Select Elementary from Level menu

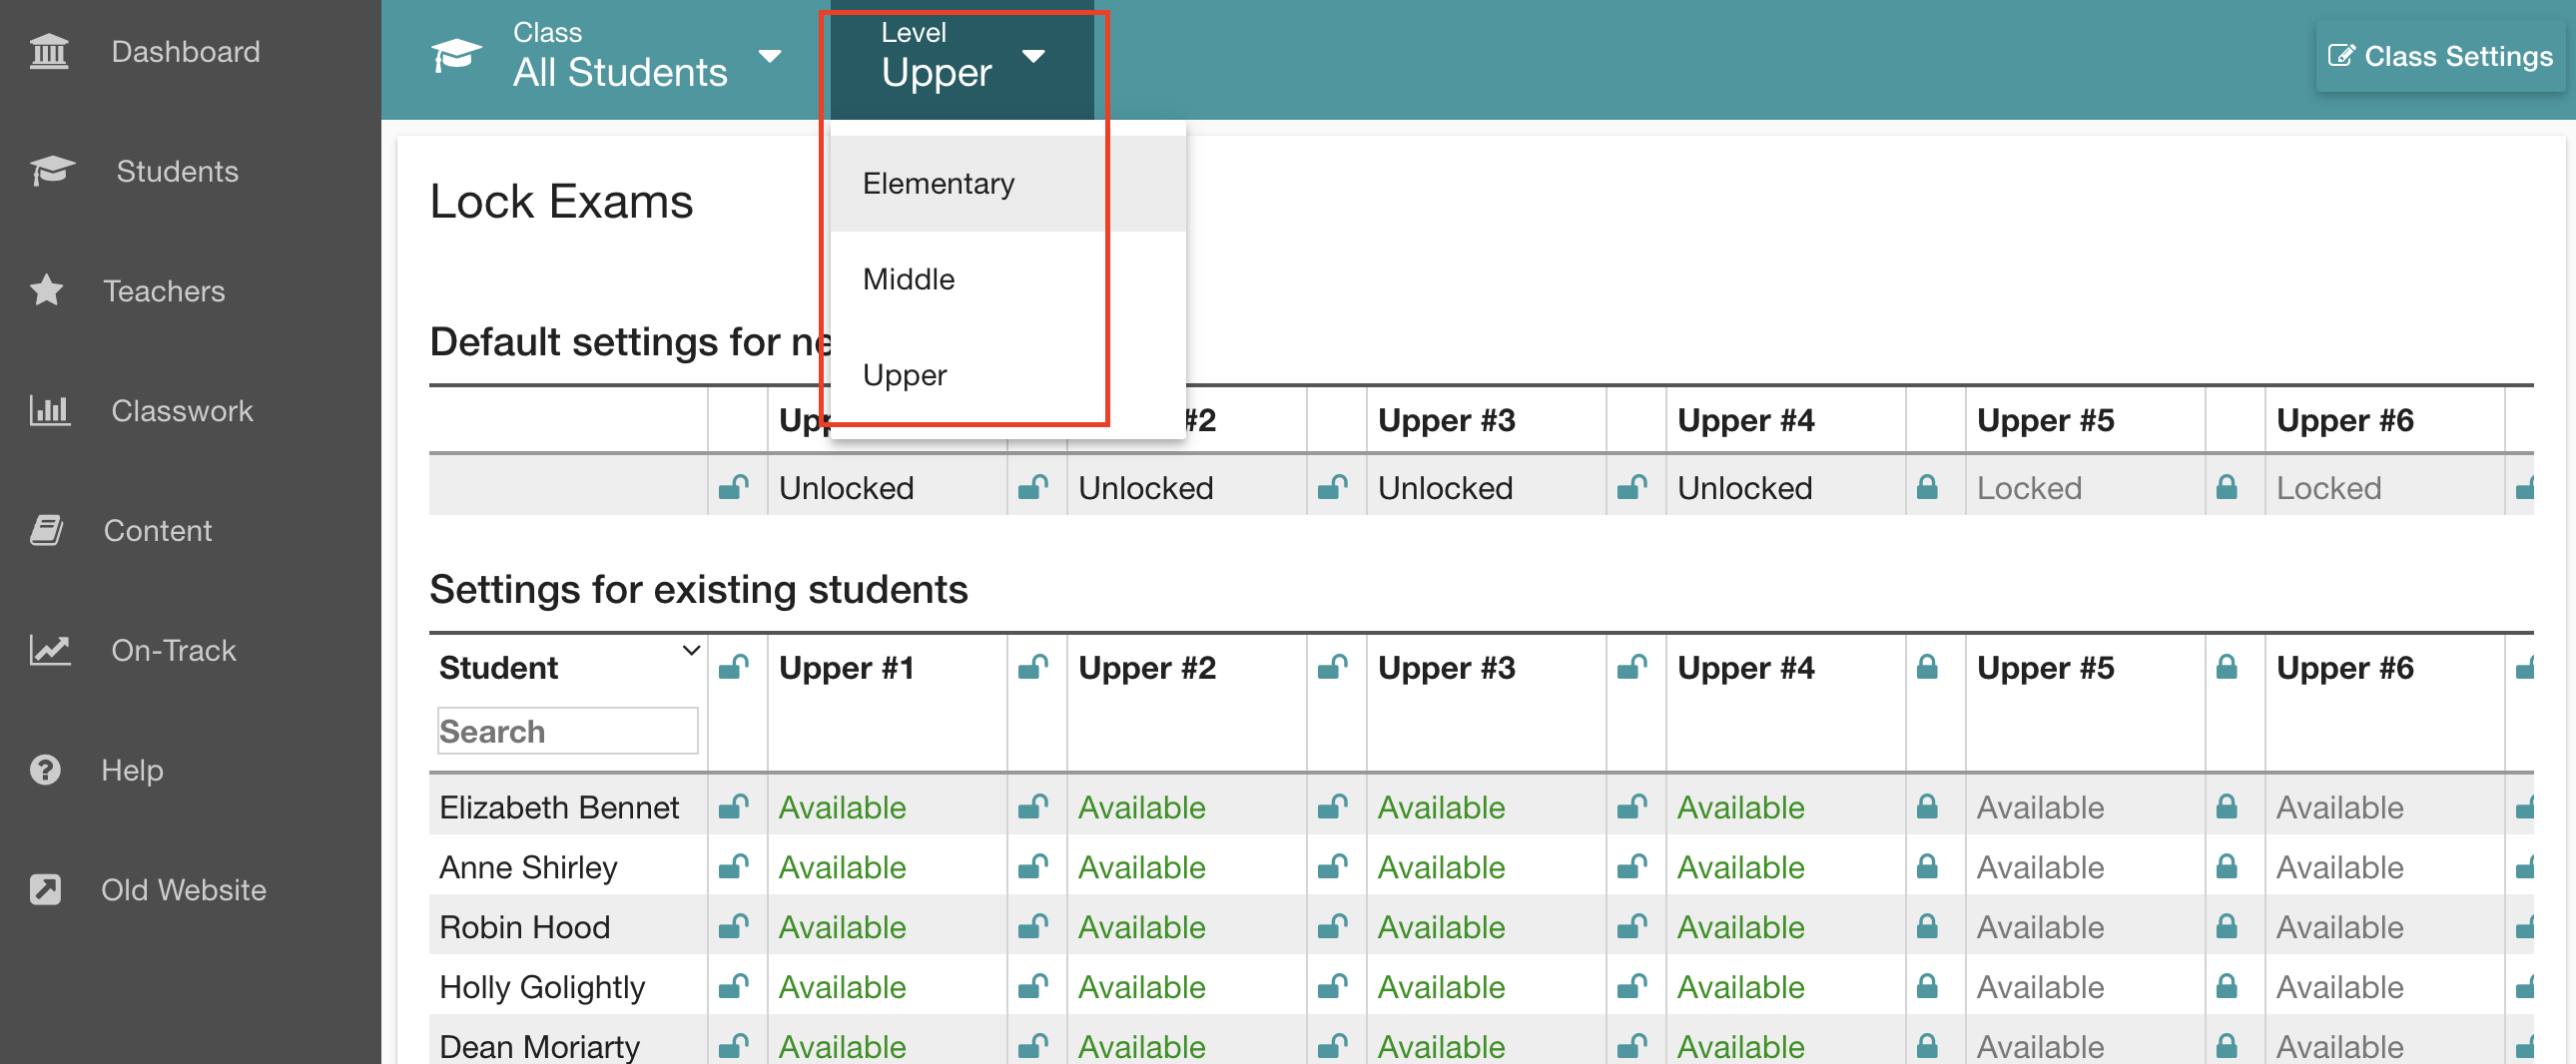(1008, 184)
